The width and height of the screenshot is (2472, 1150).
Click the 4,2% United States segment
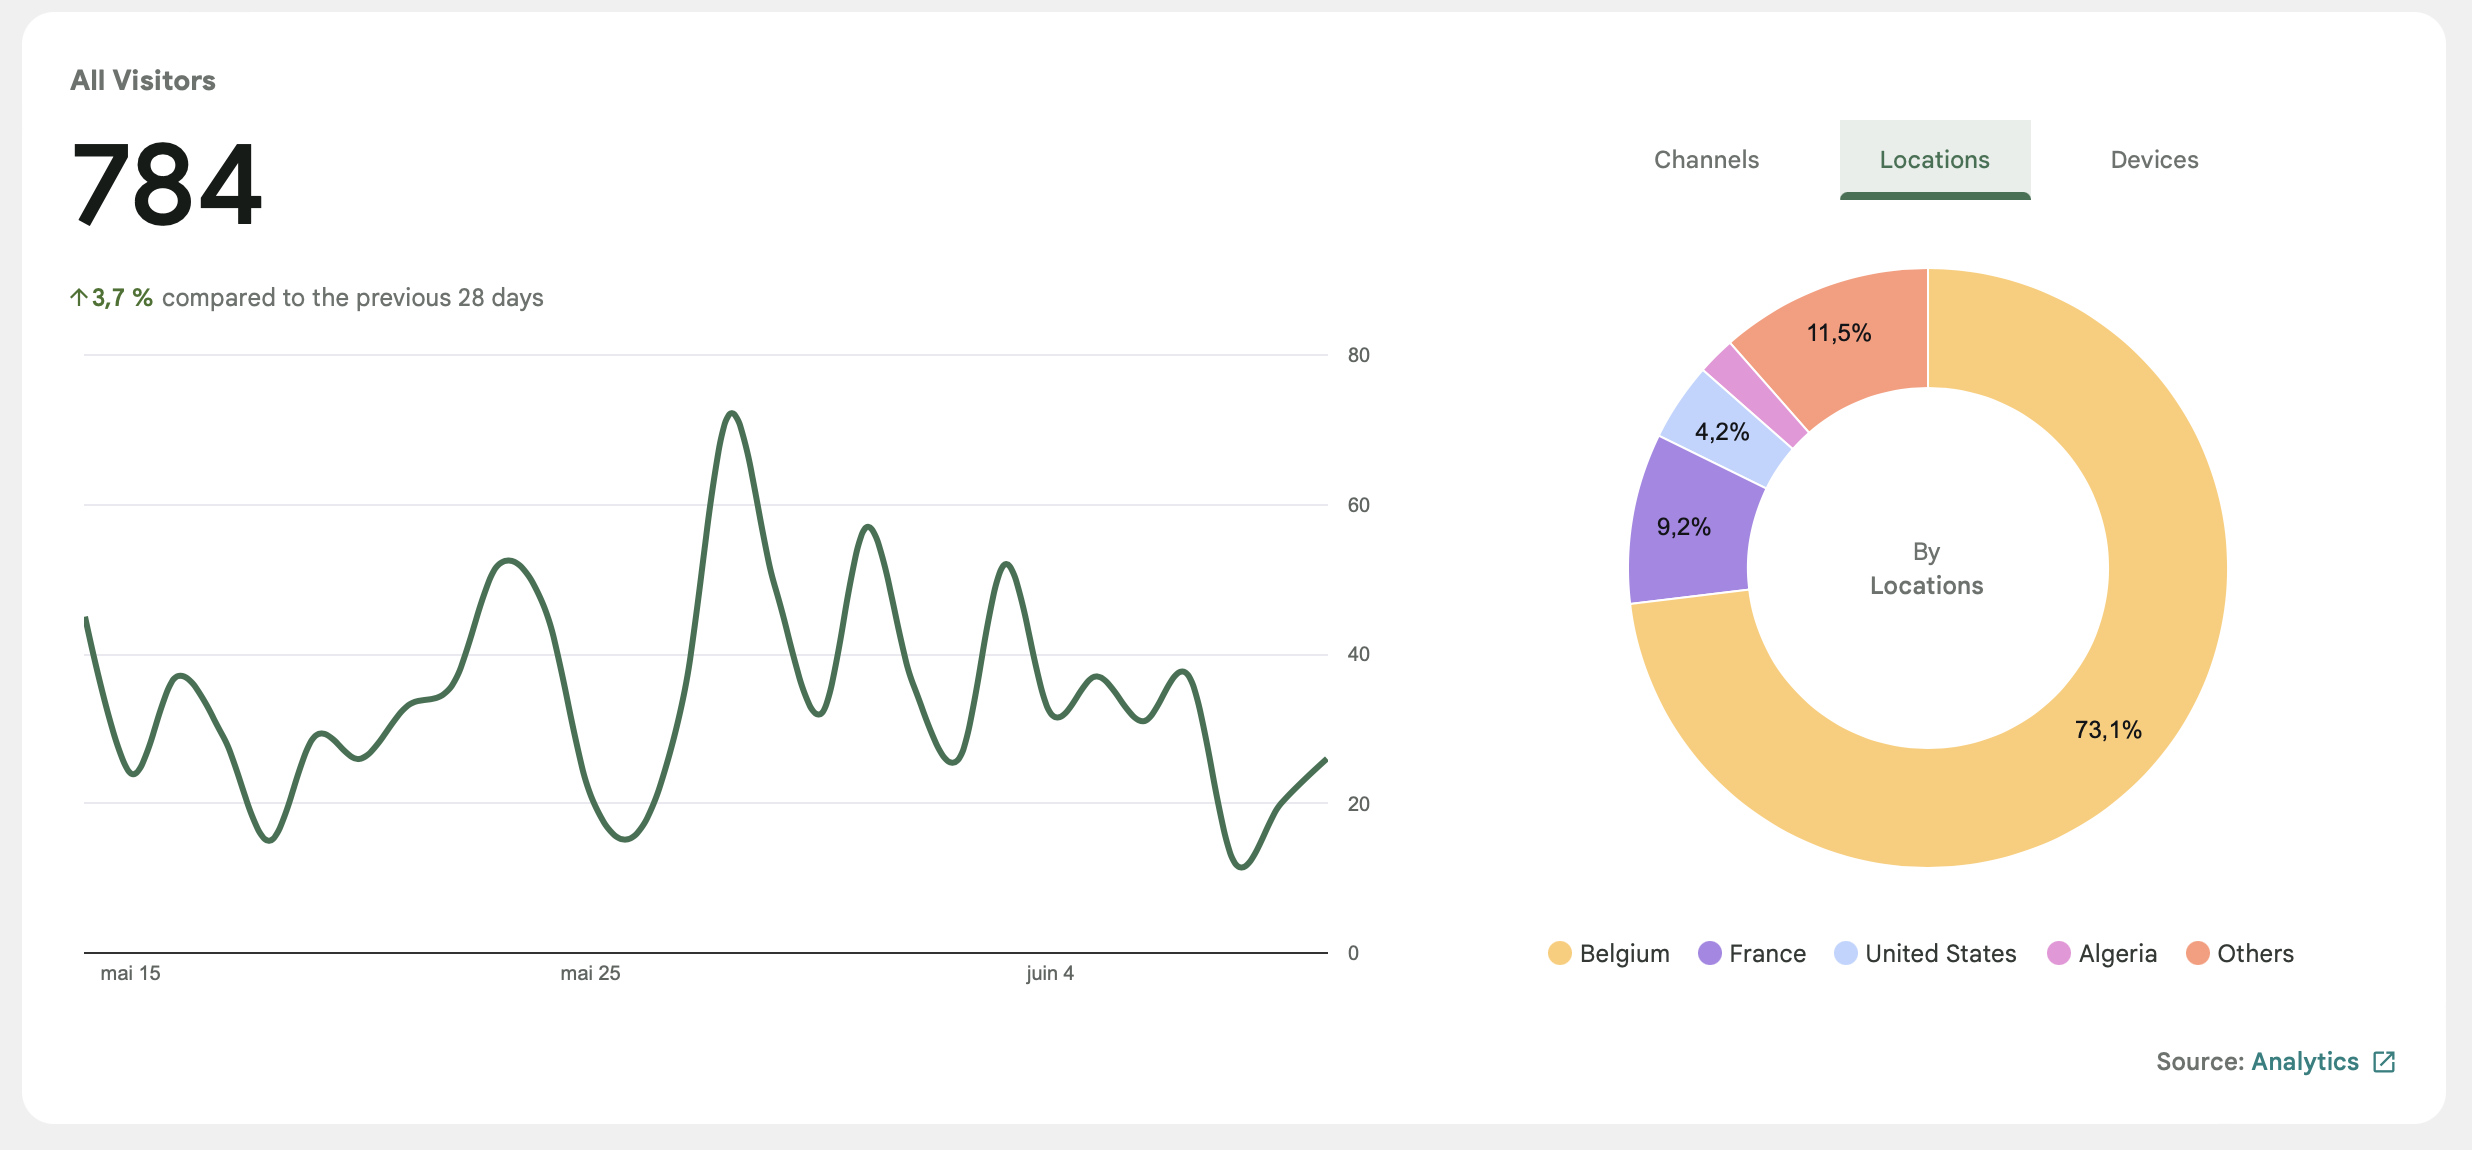pyautogui.click(x=1722, y=430)
